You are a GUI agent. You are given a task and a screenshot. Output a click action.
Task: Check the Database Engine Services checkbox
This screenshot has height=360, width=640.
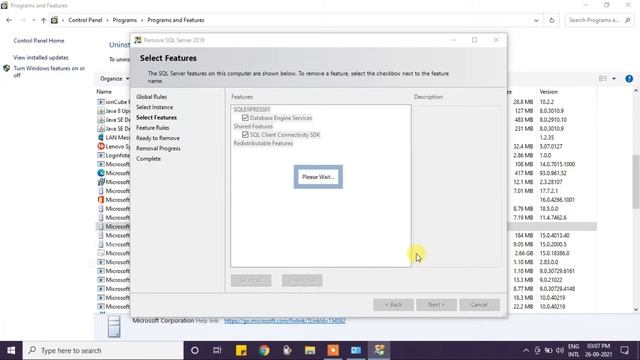(245, 118)
